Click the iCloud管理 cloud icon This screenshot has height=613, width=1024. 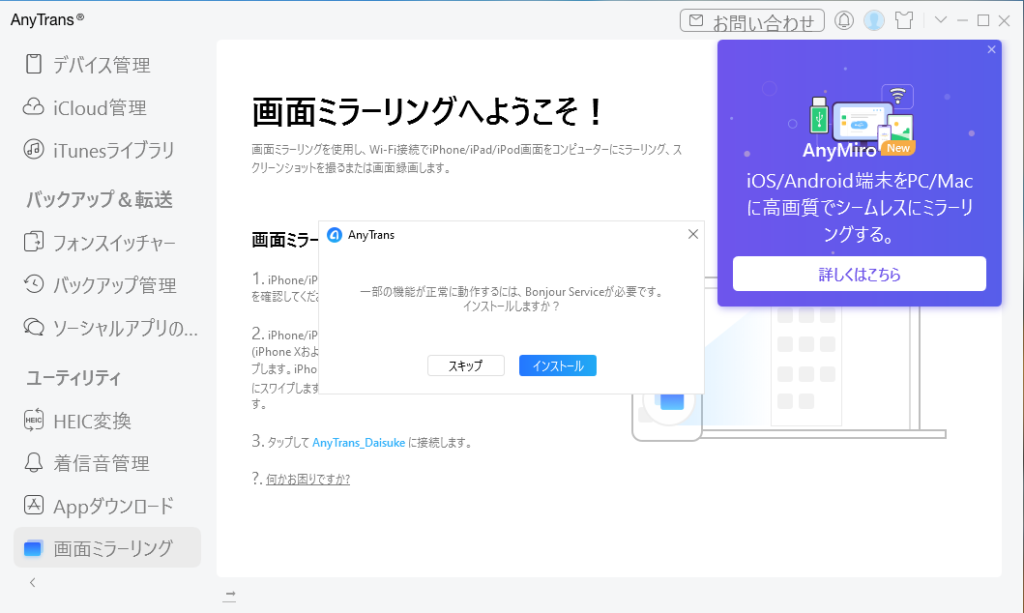(x=33, y=107)
